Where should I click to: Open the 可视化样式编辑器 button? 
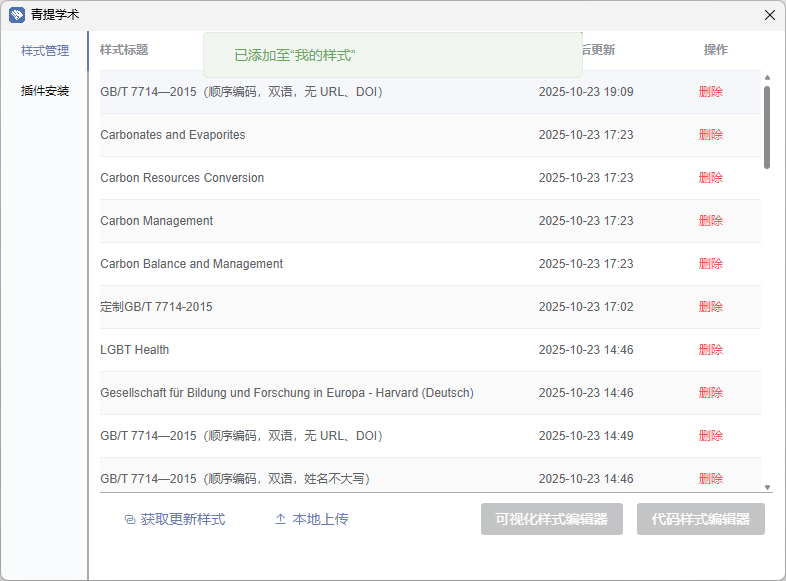[x=551, y=519]
